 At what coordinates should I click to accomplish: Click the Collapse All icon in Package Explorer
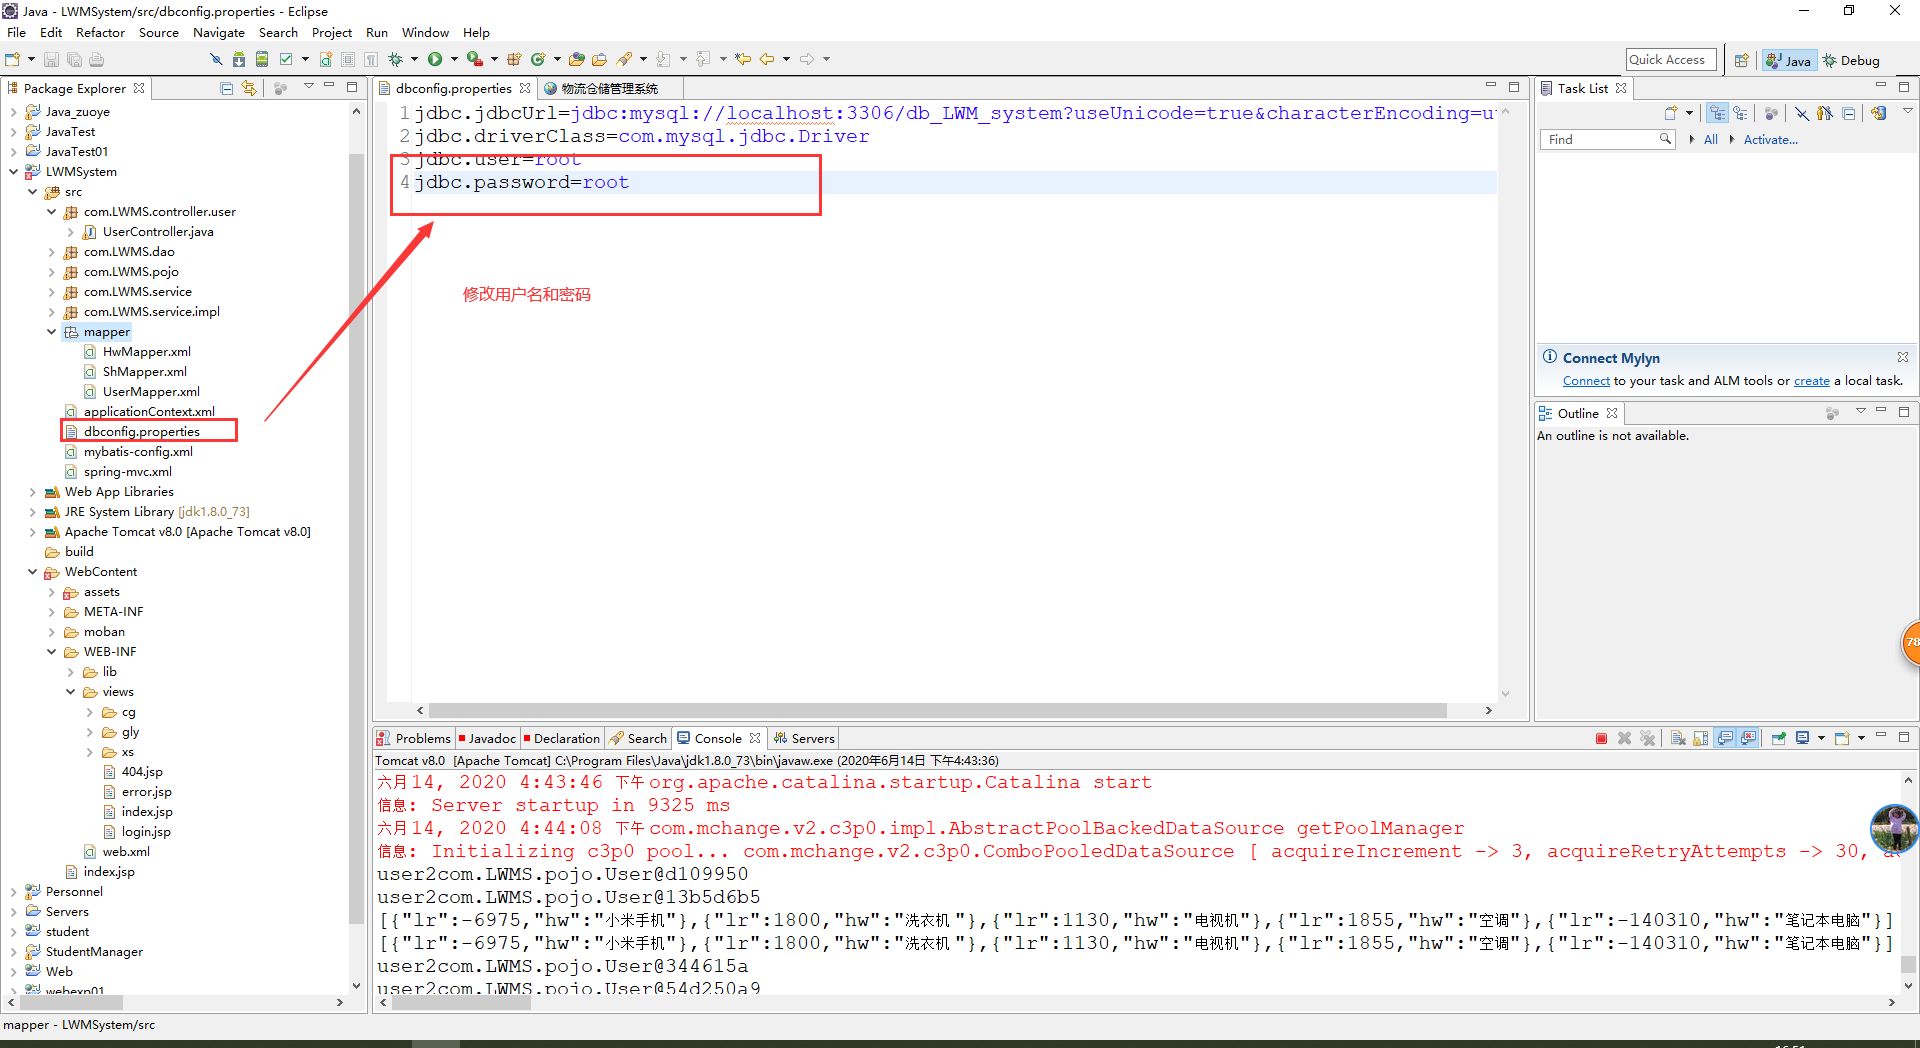(227, 88)
